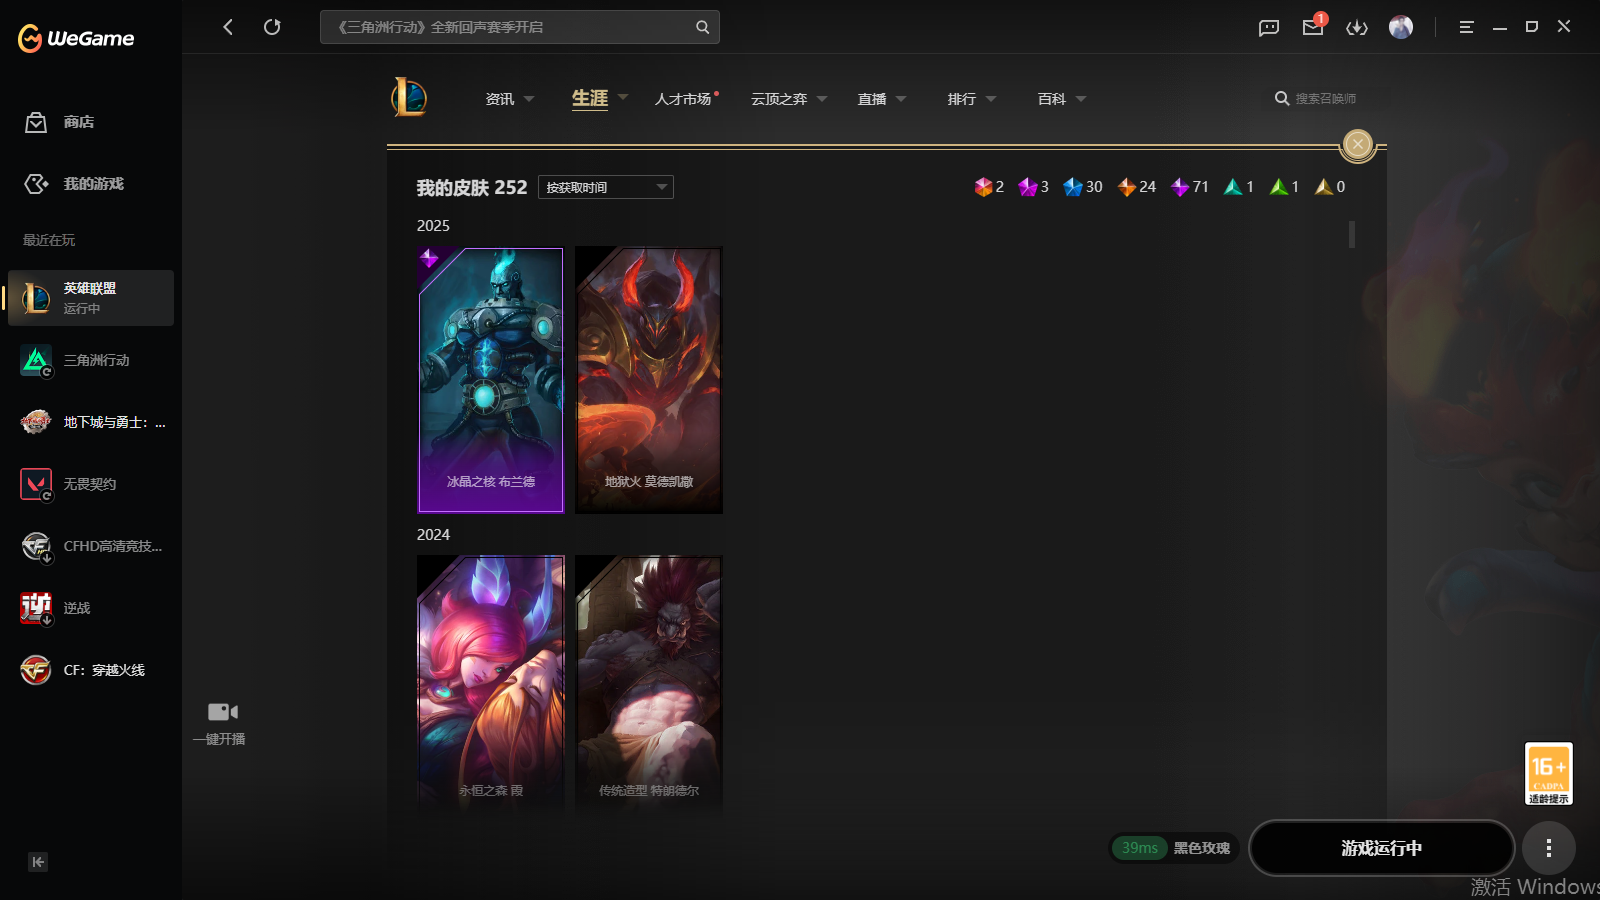Screen dimensions: 1600x900
Task: Open the three-dot more options button
Action: pyautogui.click(x=1549, y=848)
